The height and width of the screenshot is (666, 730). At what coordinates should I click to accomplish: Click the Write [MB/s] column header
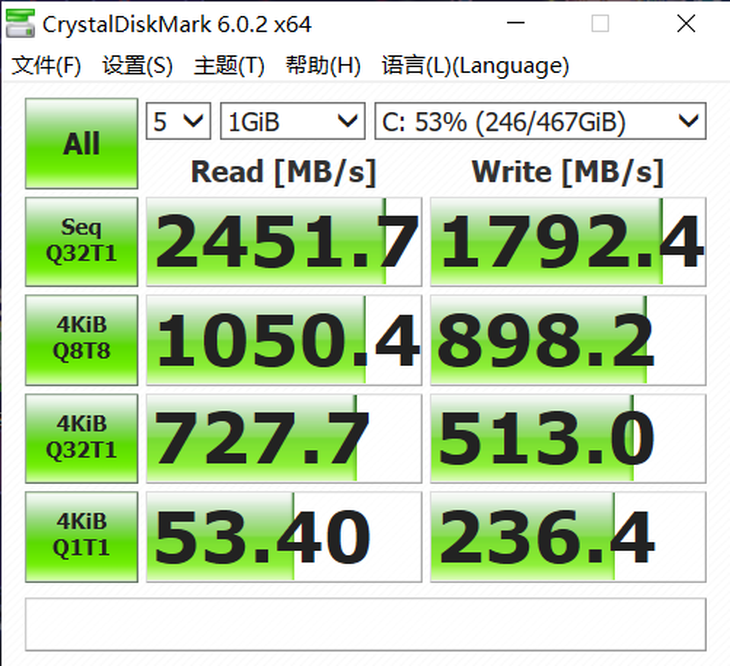click(568, 172)
